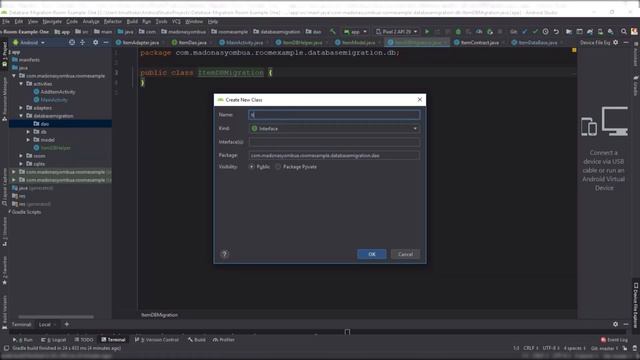Screen dimensions: 640x360
Task: Click the Interface(s) input field
Action: [334, 142]
